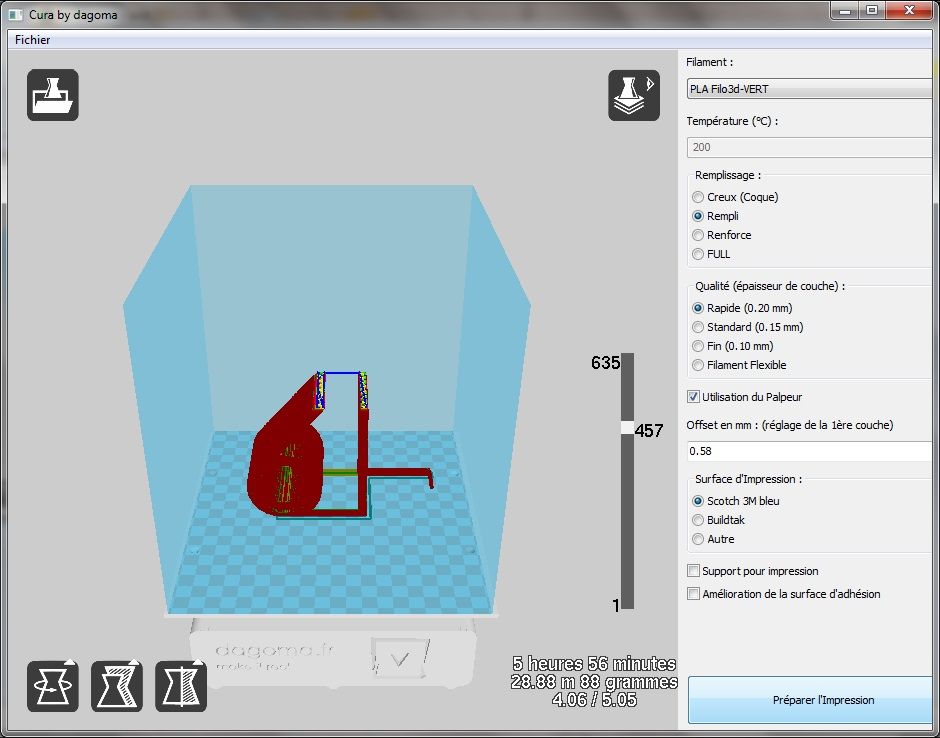Open the Filament dropdown PLA Filo3d-VERT
This screenshot has height=738, width=940.
coord(809,89)
